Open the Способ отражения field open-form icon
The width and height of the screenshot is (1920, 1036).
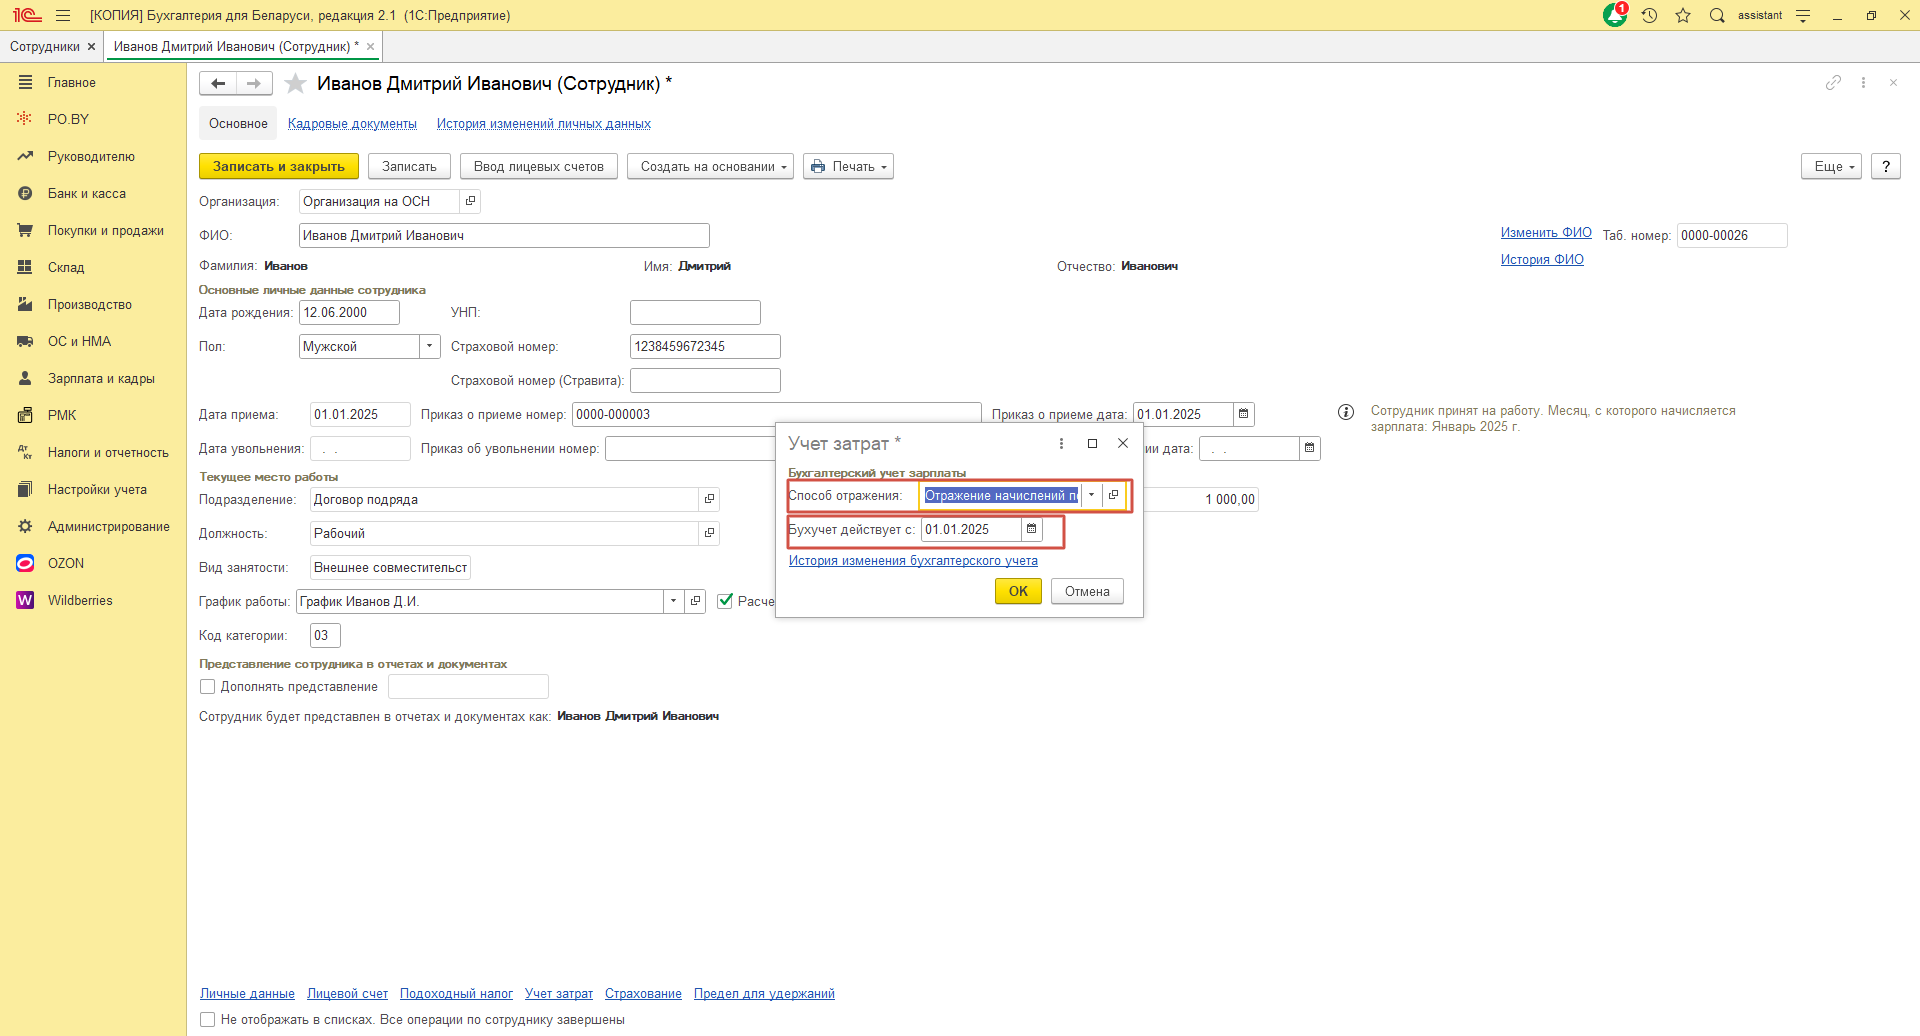(1113, 495)
